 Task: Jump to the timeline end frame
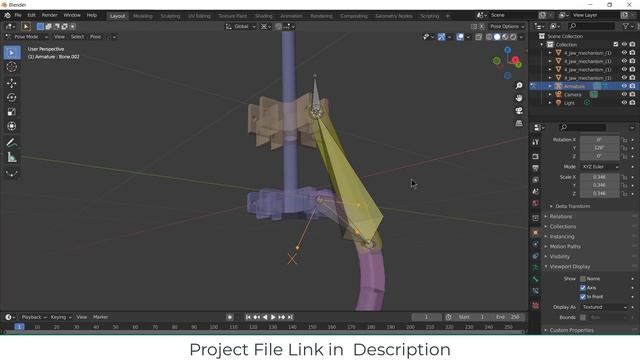(x=290, y=317)
